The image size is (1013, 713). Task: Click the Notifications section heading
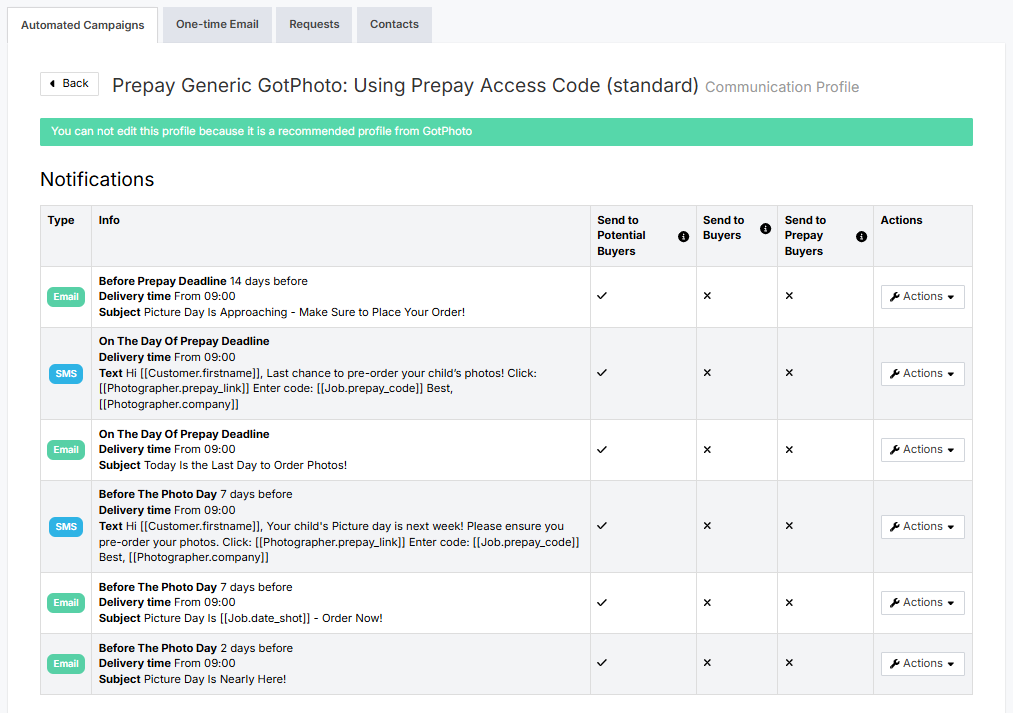(x=97, y=180)
